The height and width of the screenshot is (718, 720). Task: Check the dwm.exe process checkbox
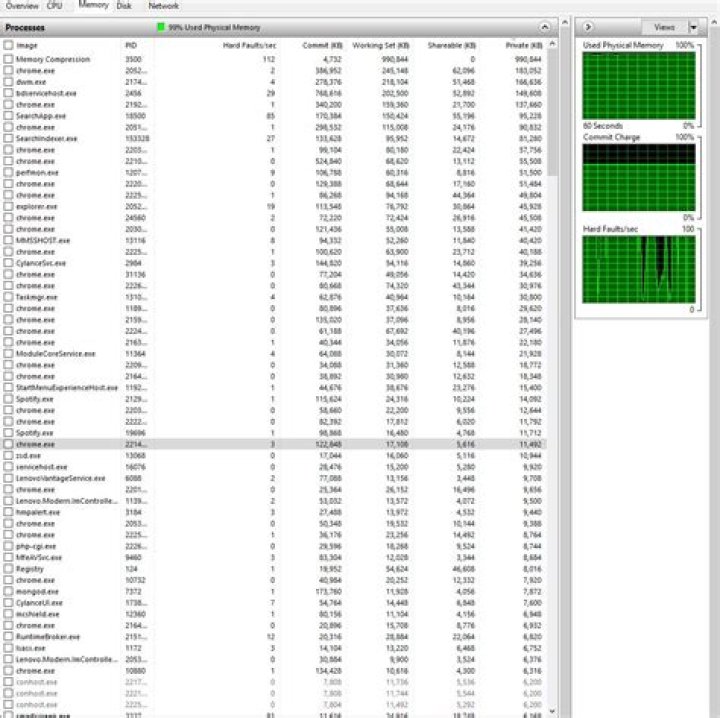tap(8, 82)
